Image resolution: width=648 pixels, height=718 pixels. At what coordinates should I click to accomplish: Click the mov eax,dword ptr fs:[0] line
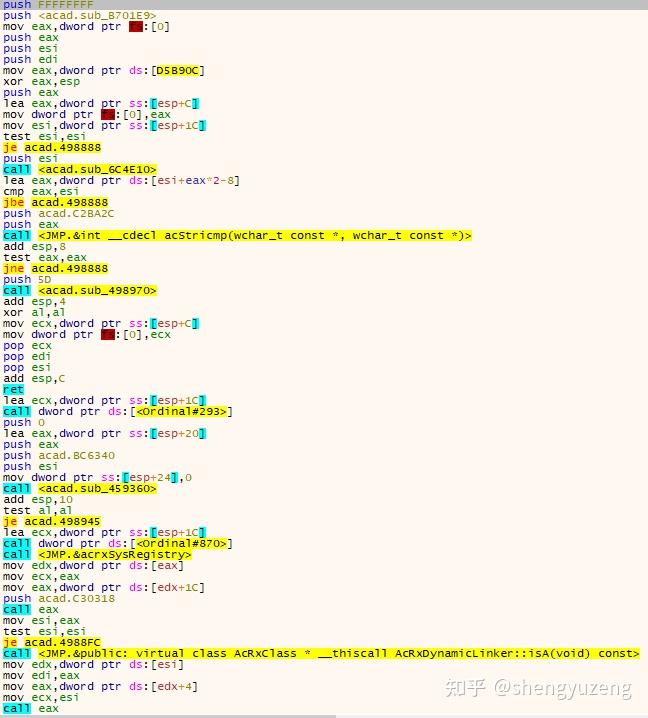tap(86, 27)
